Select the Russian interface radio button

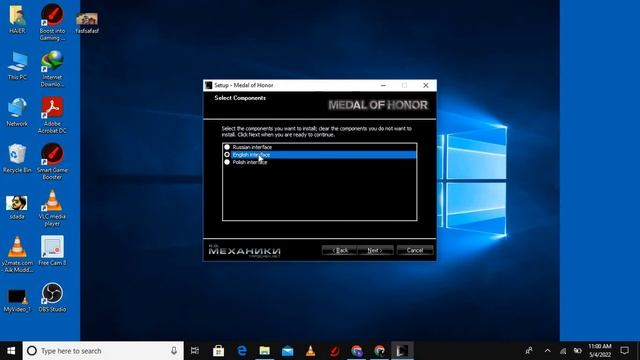[x=227, y=147]
